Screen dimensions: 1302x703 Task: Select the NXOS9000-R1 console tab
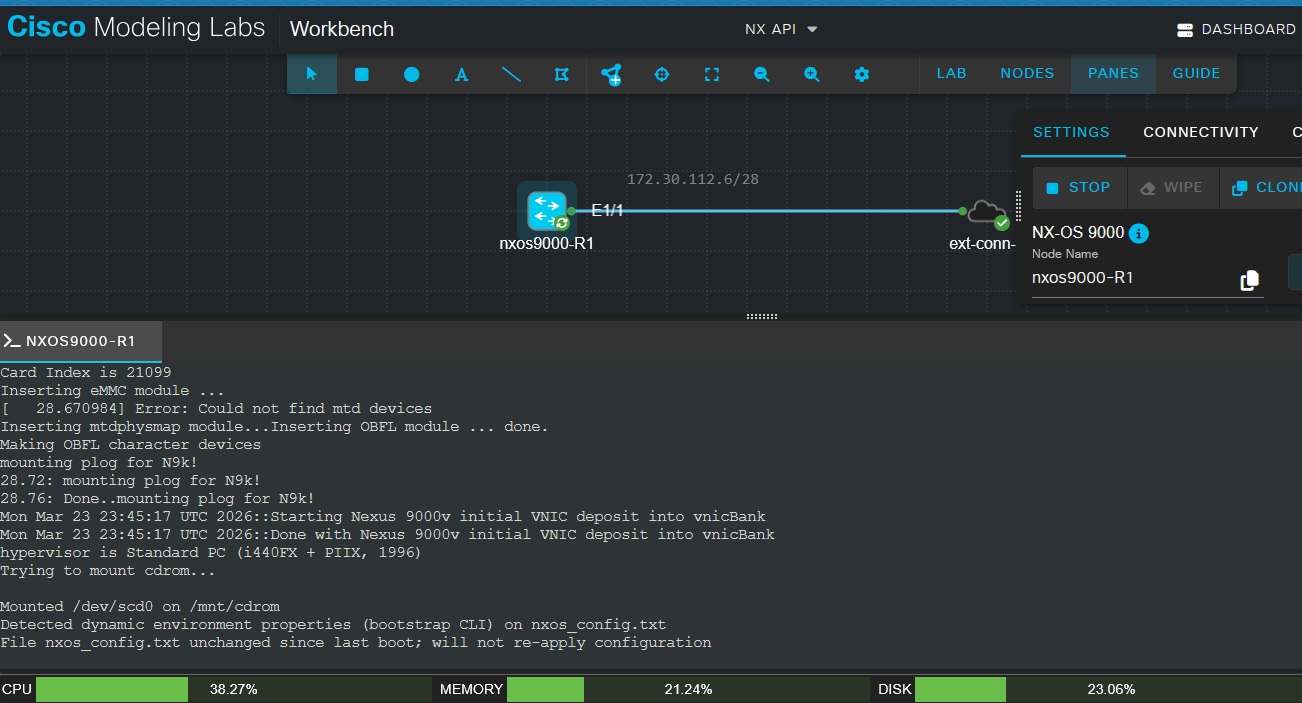[x=80, y=341]
